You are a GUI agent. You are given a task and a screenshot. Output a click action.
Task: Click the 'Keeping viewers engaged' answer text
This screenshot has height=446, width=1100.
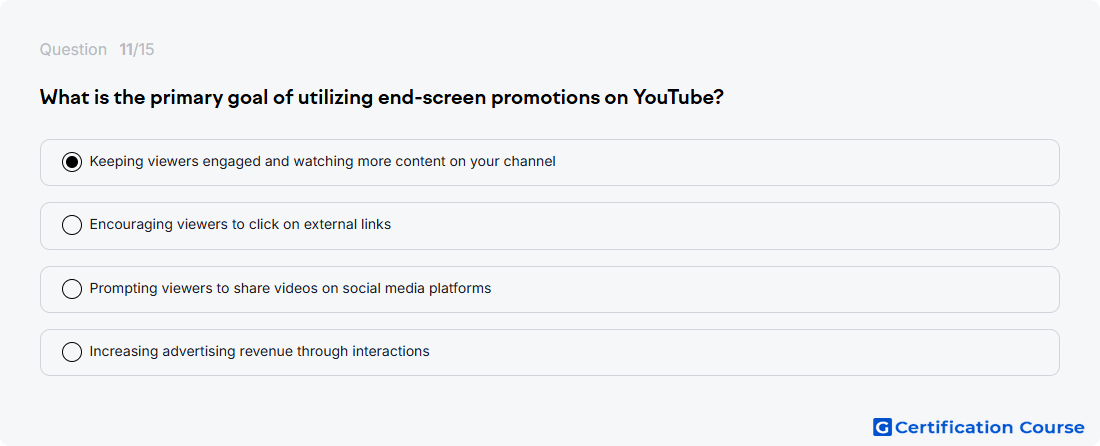pyautogui.click(x=323, y=162)
